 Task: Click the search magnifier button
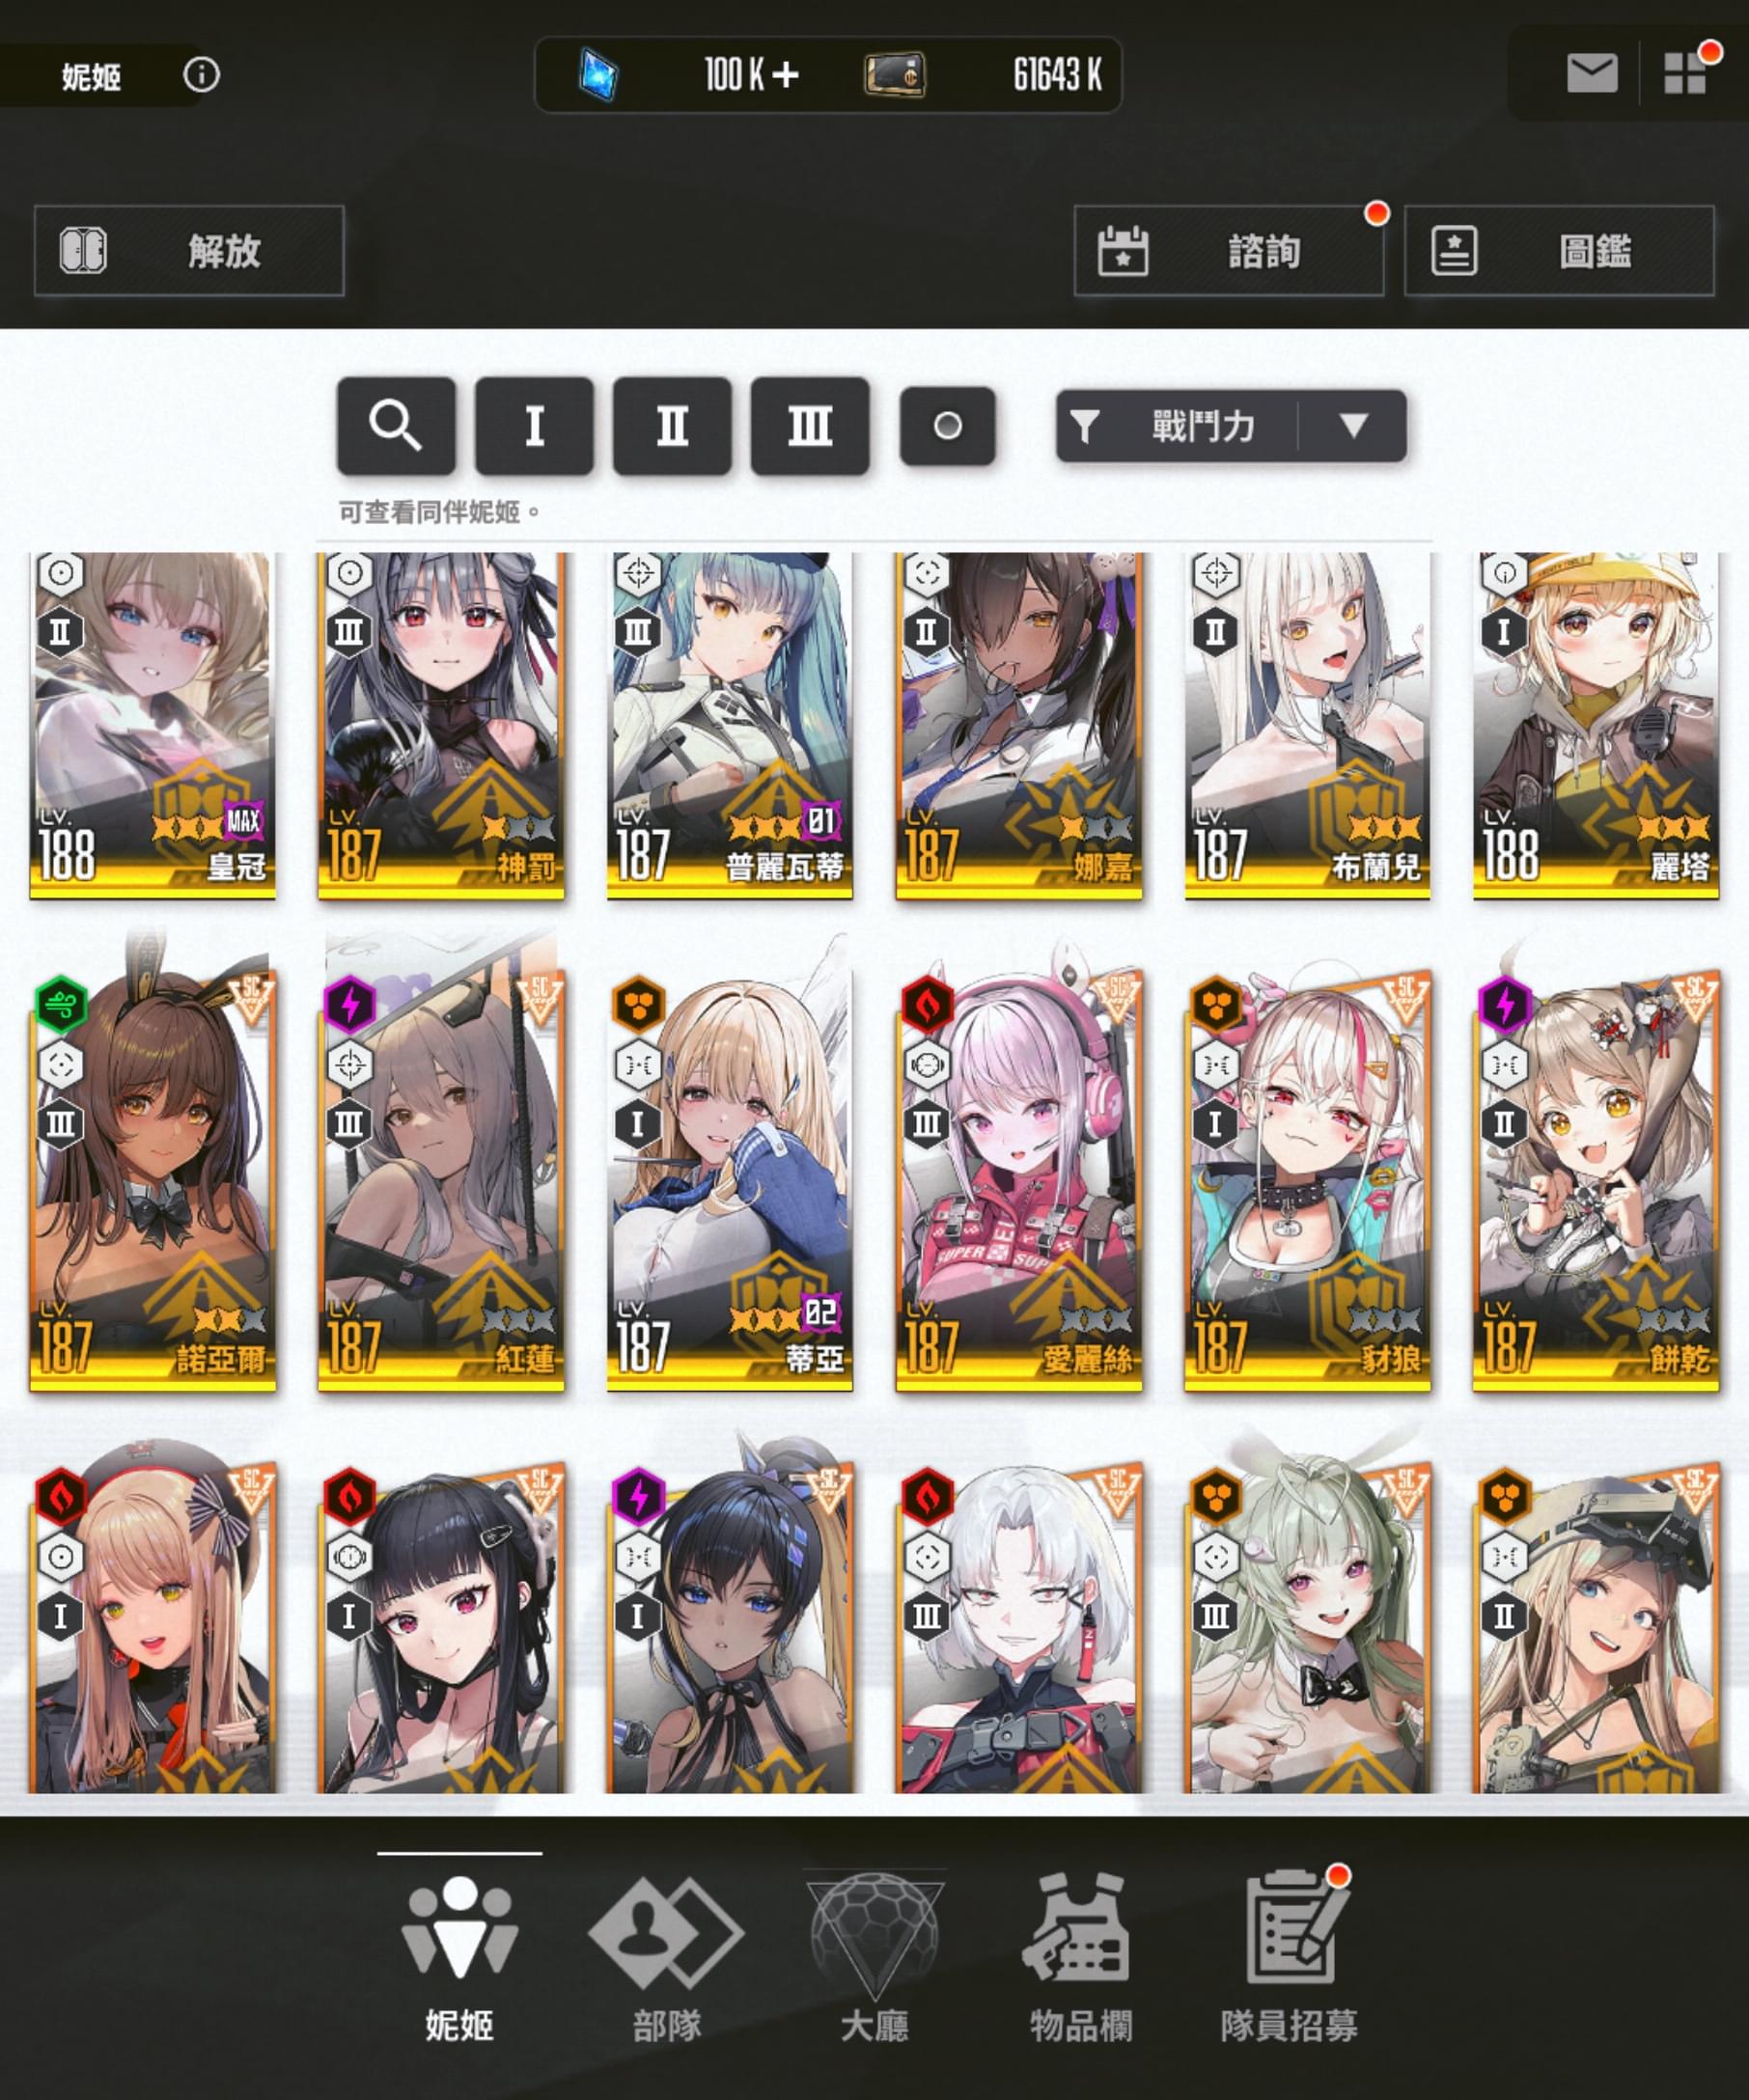click(x=396, y=426)
